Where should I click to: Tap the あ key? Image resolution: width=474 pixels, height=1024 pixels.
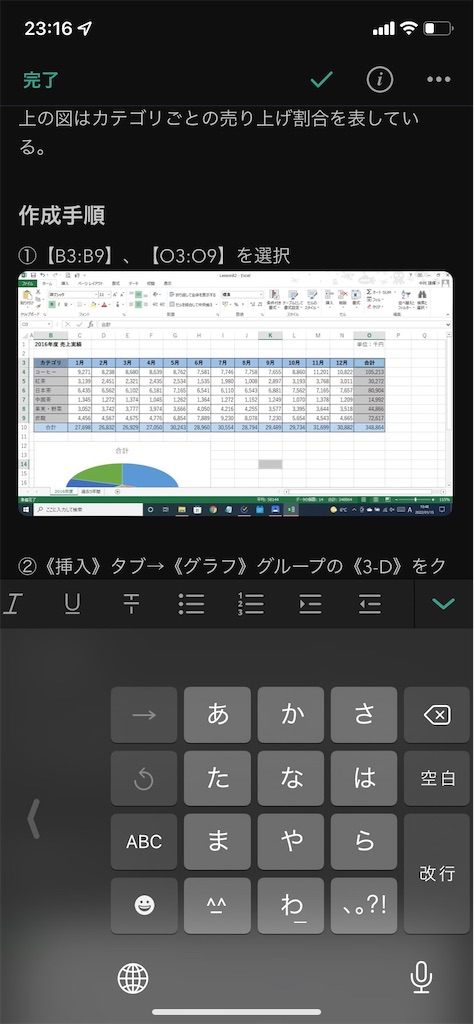pos(217,715)
